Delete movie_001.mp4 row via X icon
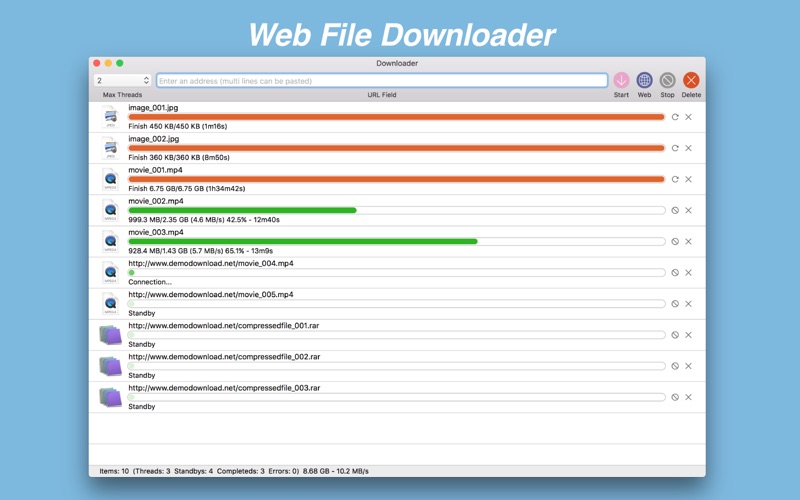 click(688, 179)
